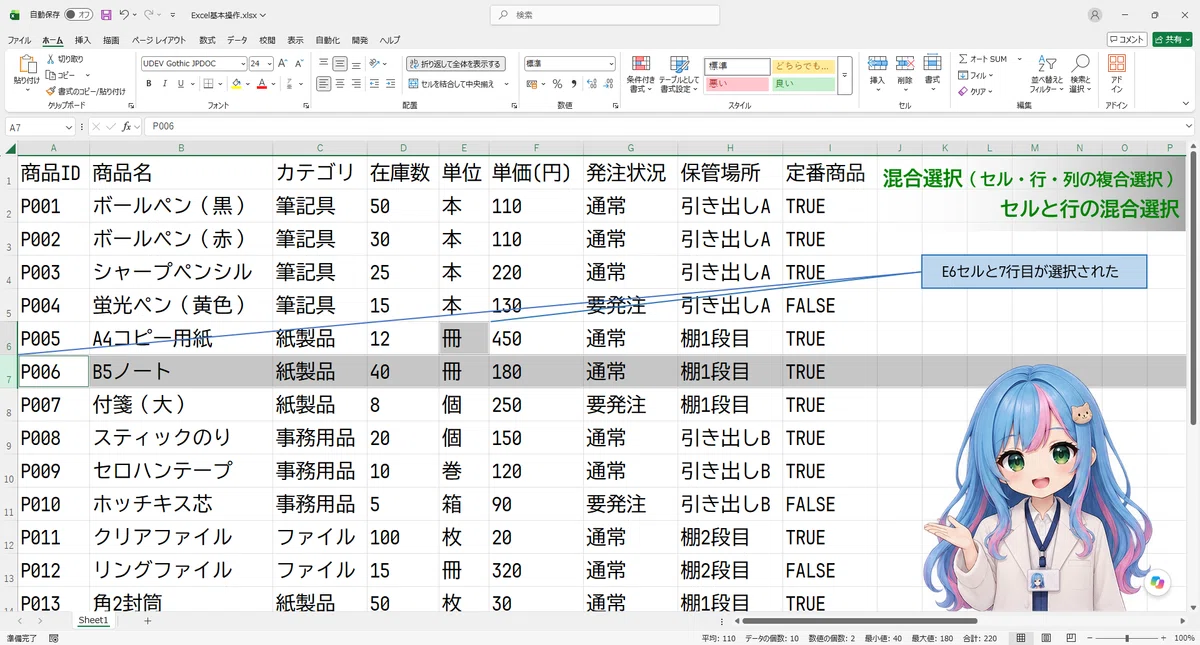Toggle Underline formatting
The height and width of the screenshot is (645, 1200).
point(179,84)
